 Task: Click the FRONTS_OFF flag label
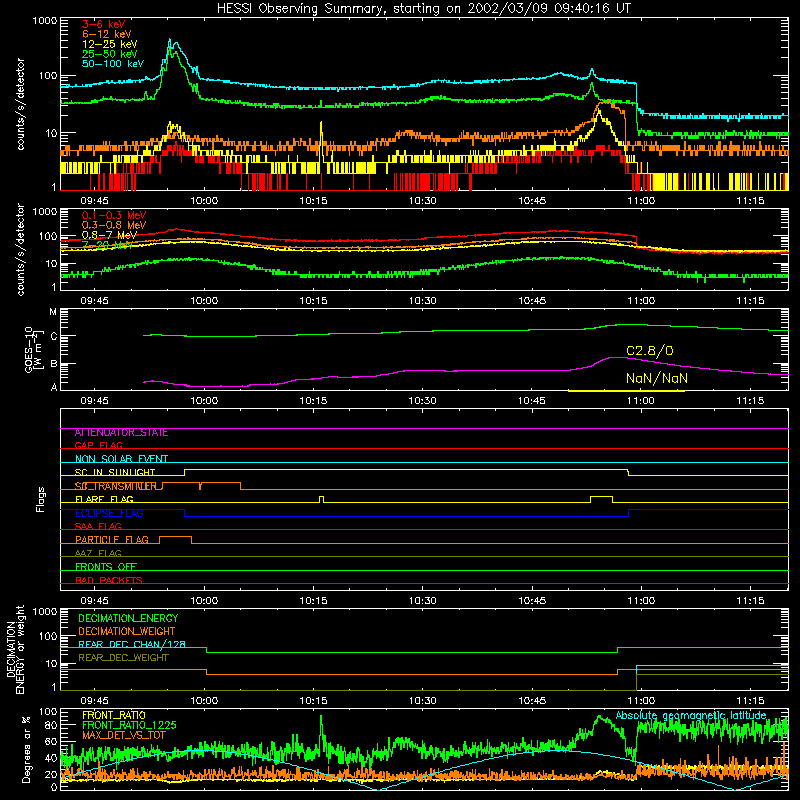click(106, 567)
